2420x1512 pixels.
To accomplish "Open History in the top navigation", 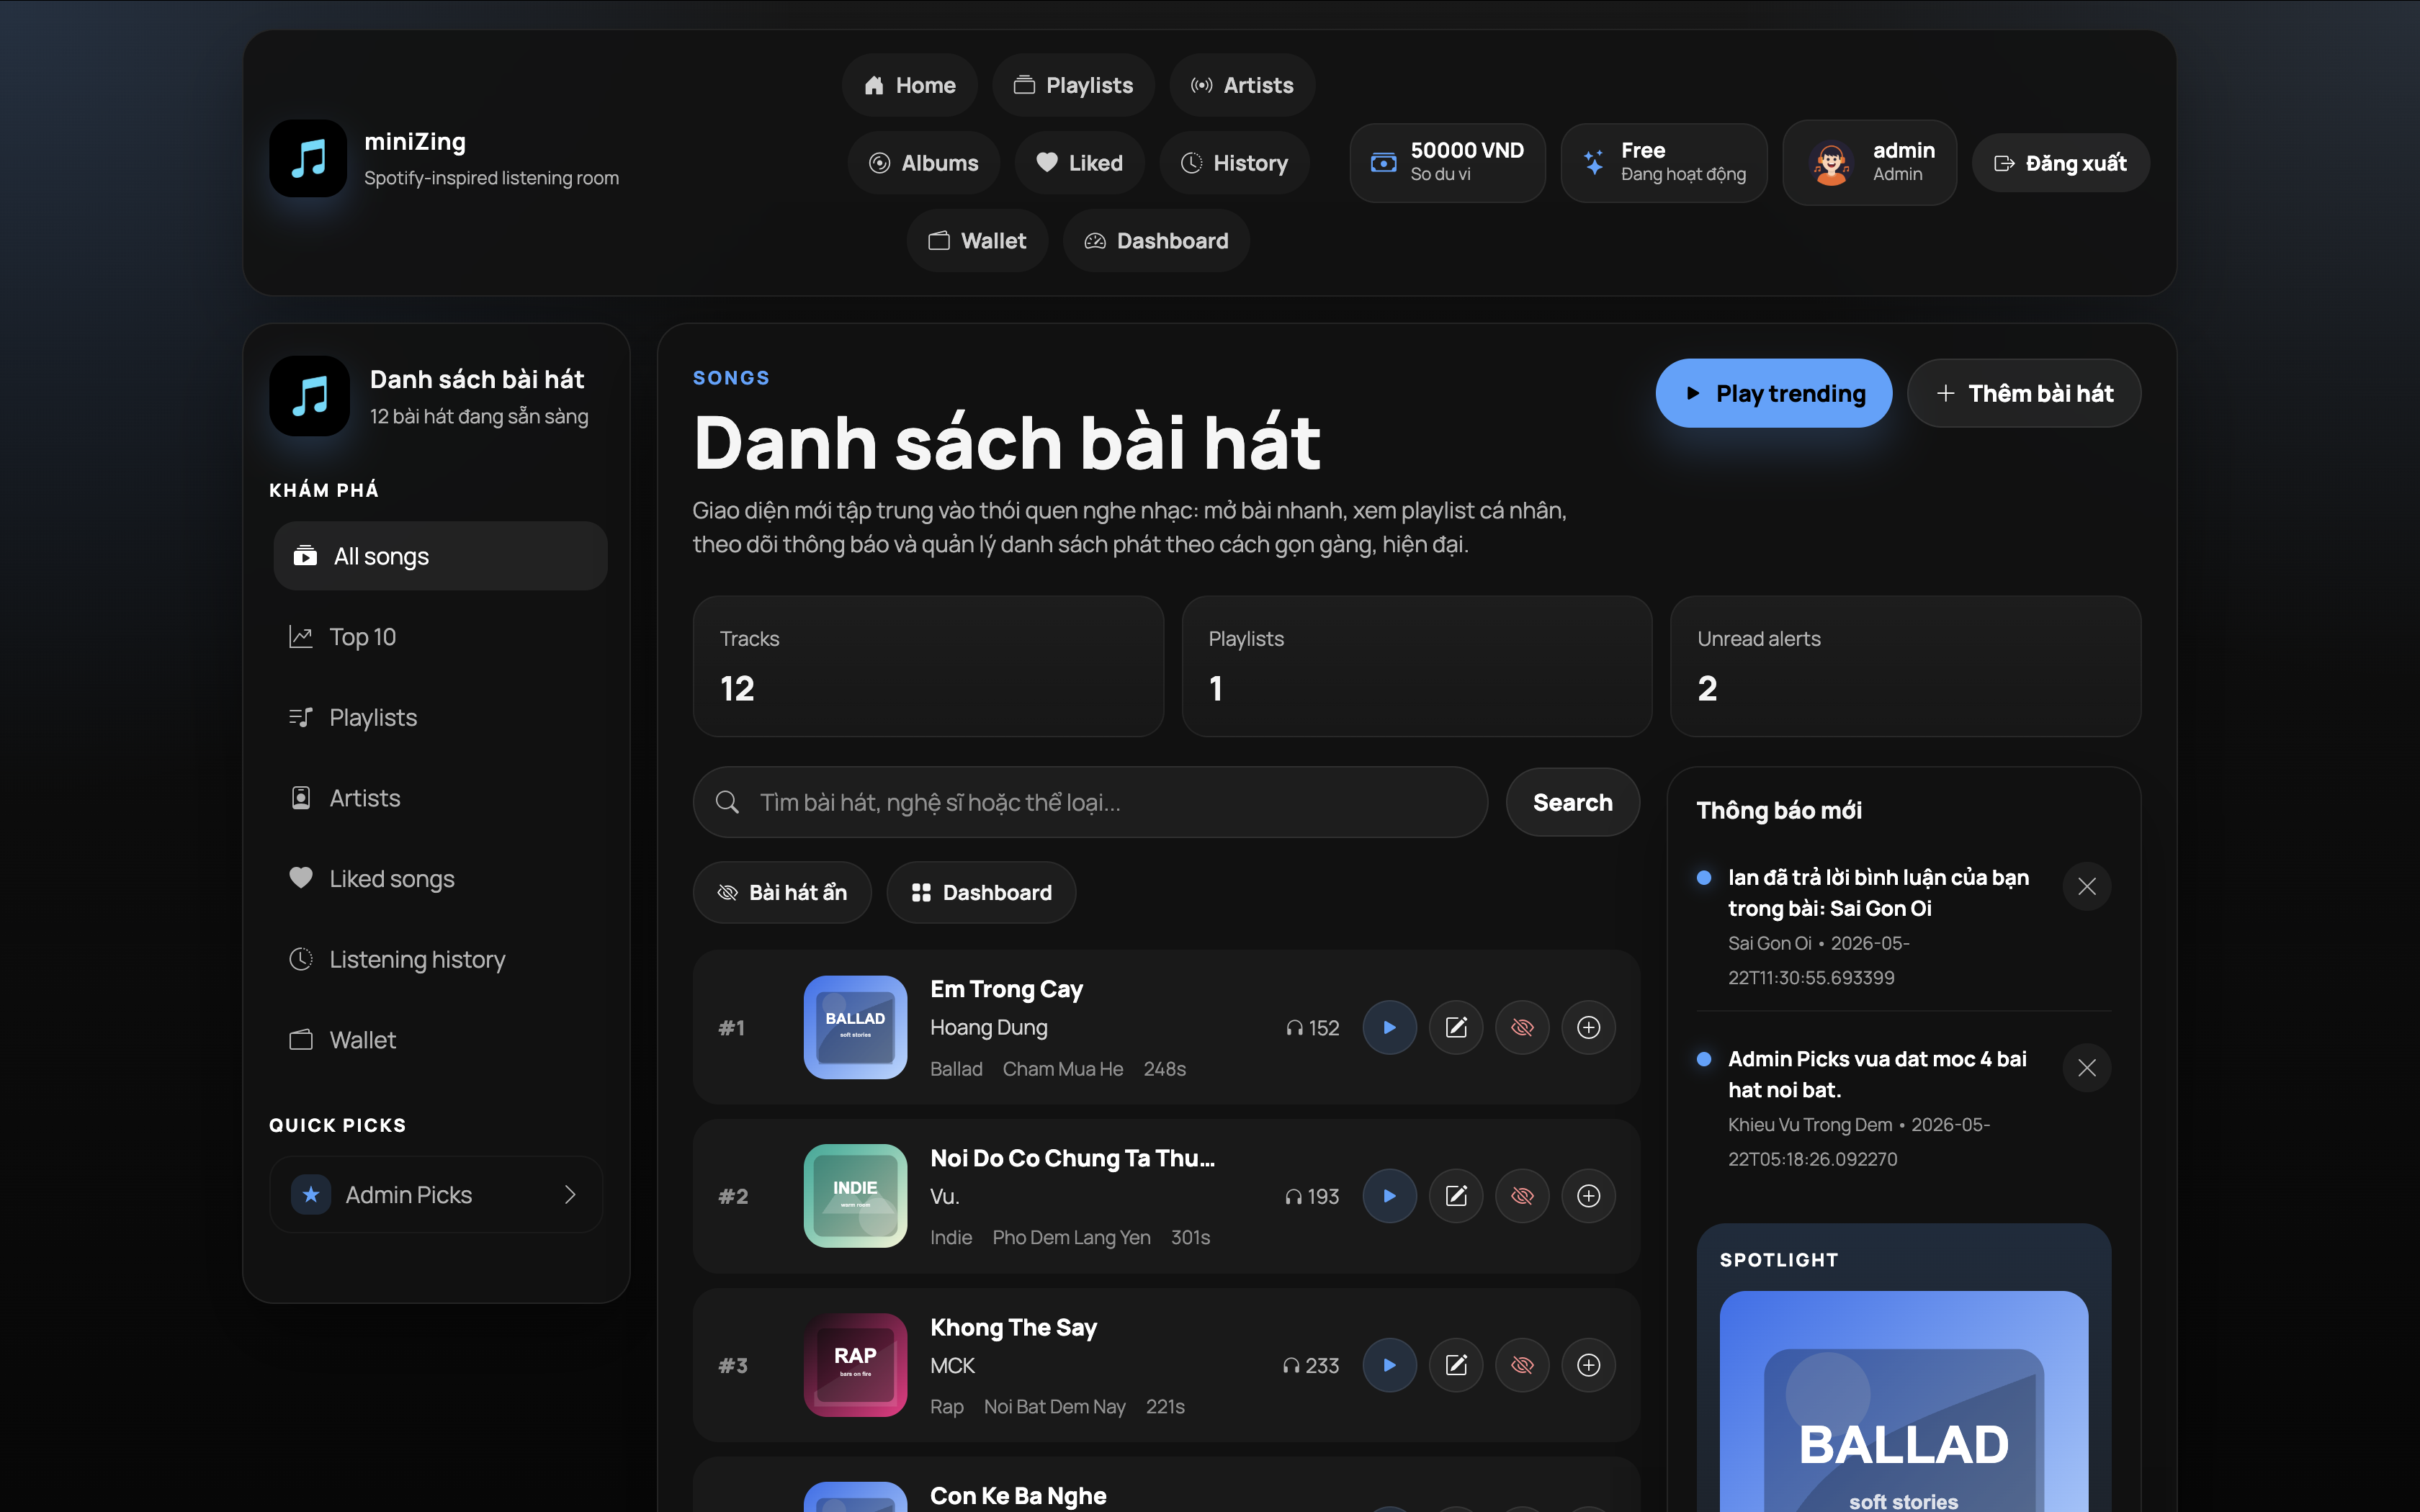I will click(1235, 163).
